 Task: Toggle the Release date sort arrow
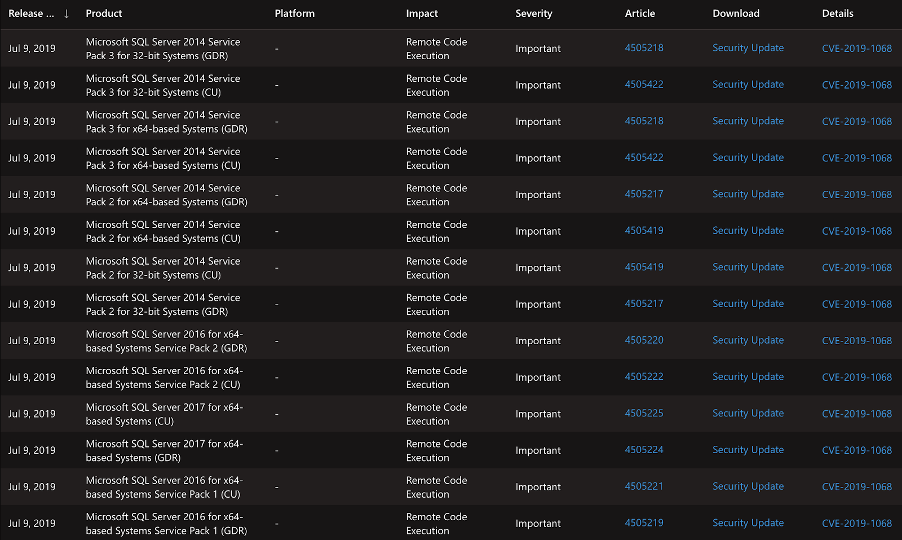click(66, 14)
